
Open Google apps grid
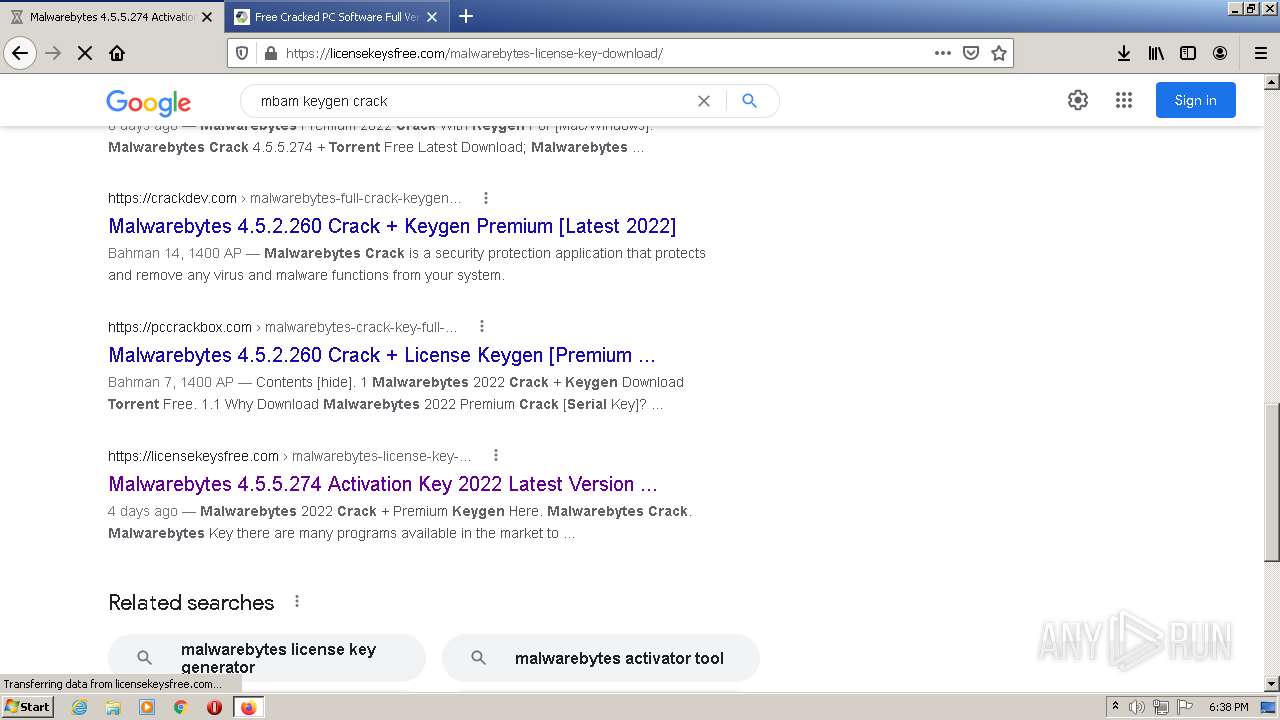click(1124, 100)
